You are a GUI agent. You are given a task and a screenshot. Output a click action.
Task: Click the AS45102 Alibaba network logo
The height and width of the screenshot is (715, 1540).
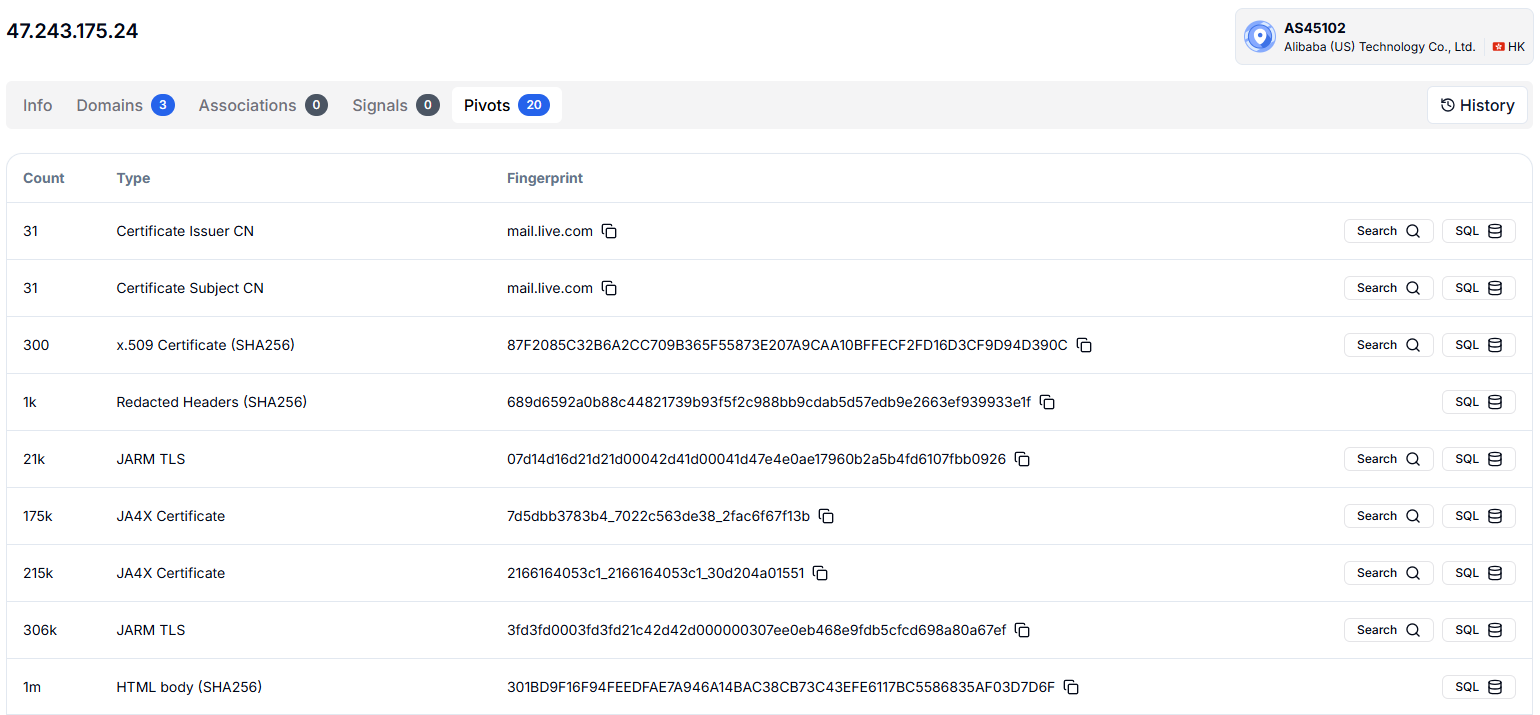1259,36
